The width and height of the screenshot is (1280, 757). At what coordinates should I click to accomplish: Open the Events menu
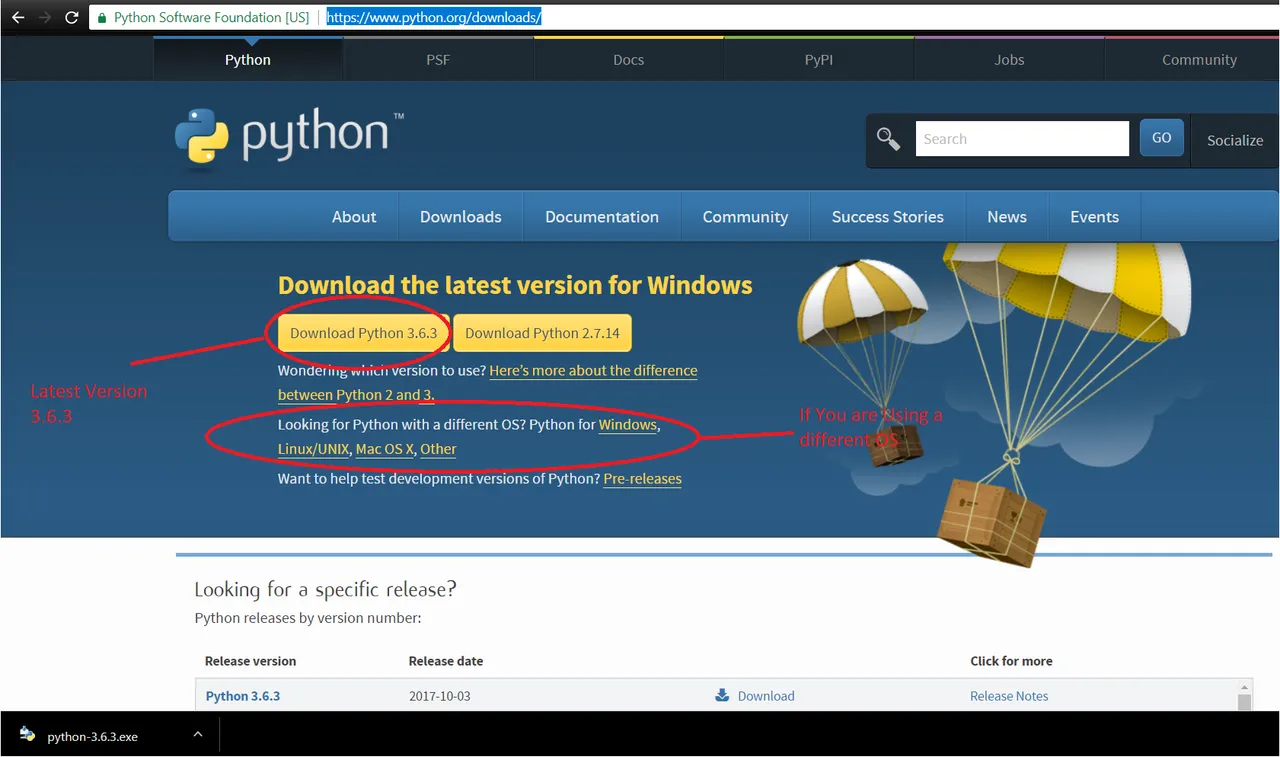(x=1094, y=217)
